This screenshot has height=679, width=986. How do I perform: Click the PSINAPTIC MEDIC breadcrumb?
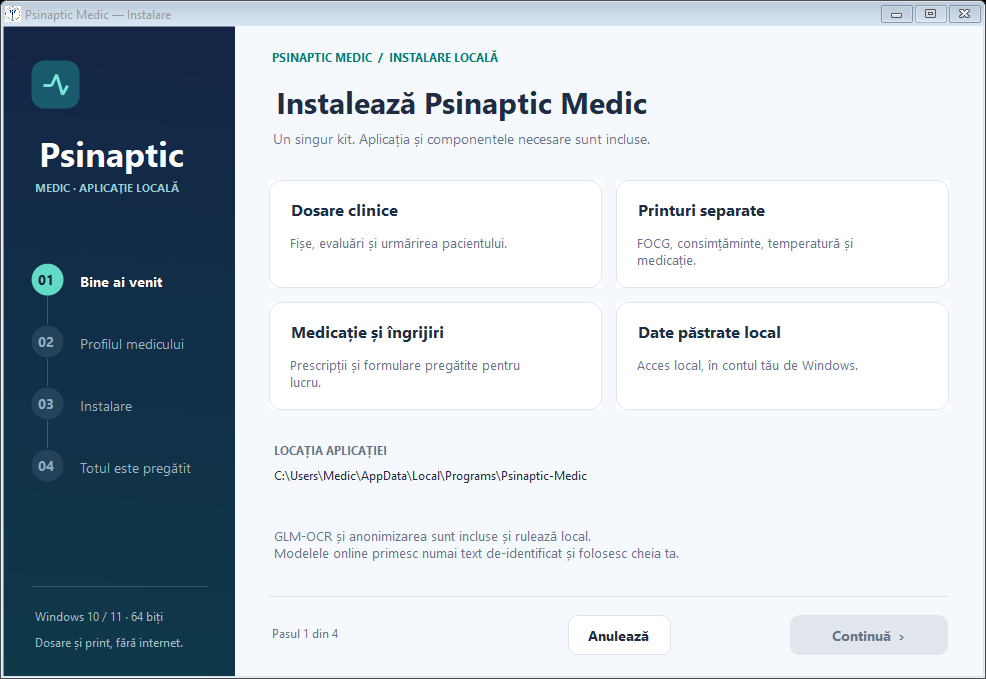322,58
